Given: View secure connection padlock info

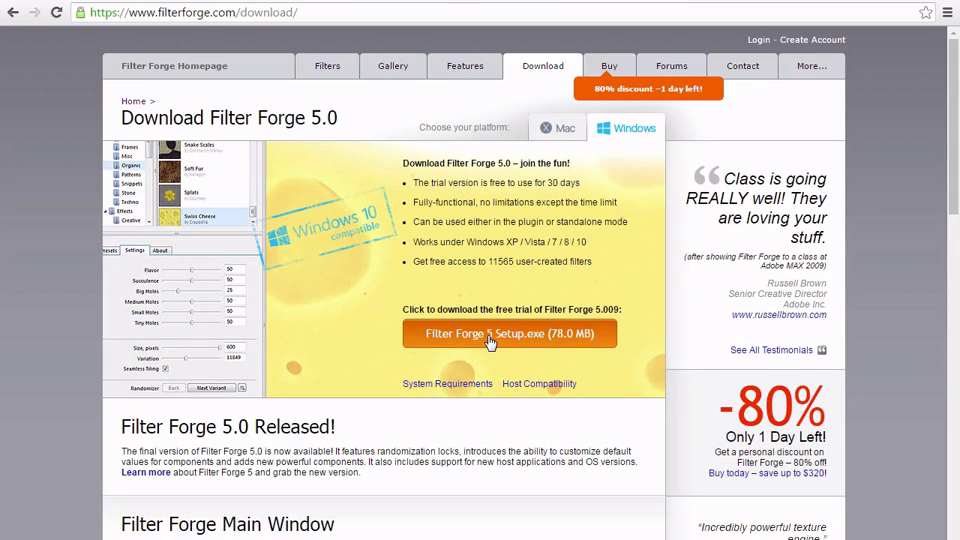Looking at the screenshot, I should [80, 12].
